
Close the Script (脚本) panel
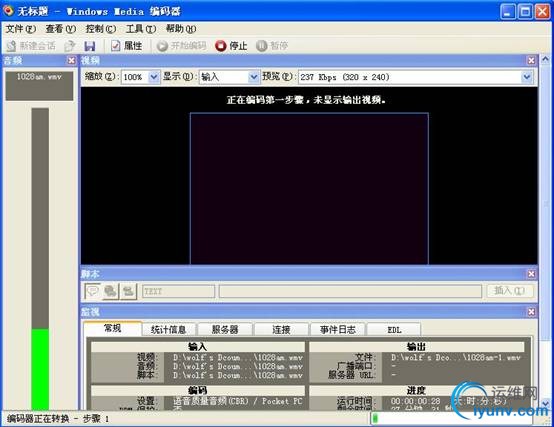coord(531,274)
